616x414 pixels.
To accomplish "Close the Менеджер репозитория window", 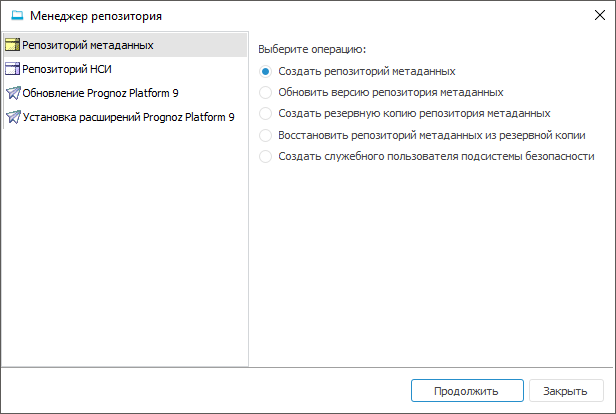I will click(596, 17).
